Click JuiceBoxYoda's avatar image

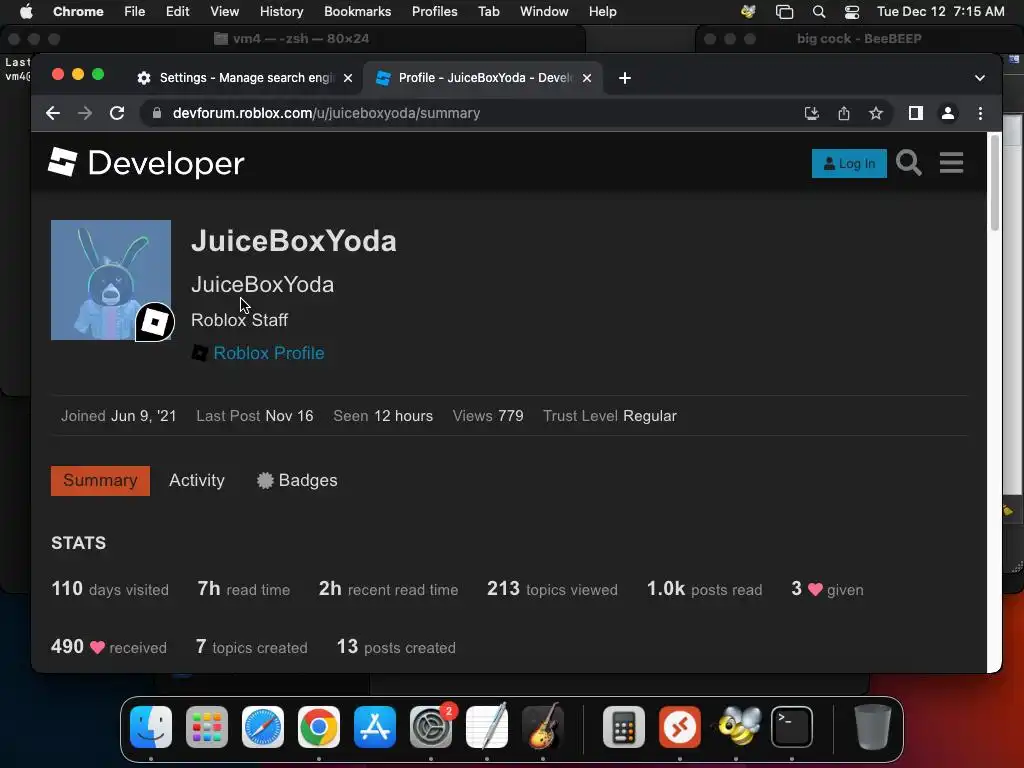coord(111,280)
